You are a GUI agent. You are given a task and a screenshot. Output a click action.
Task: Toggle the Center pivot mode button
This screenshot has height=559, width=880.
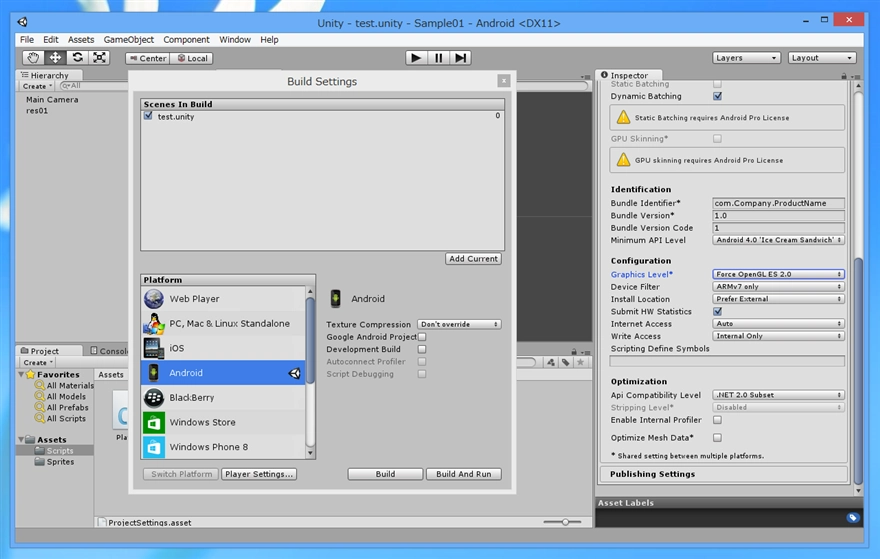pyautogui.click(x=147, y=58)
